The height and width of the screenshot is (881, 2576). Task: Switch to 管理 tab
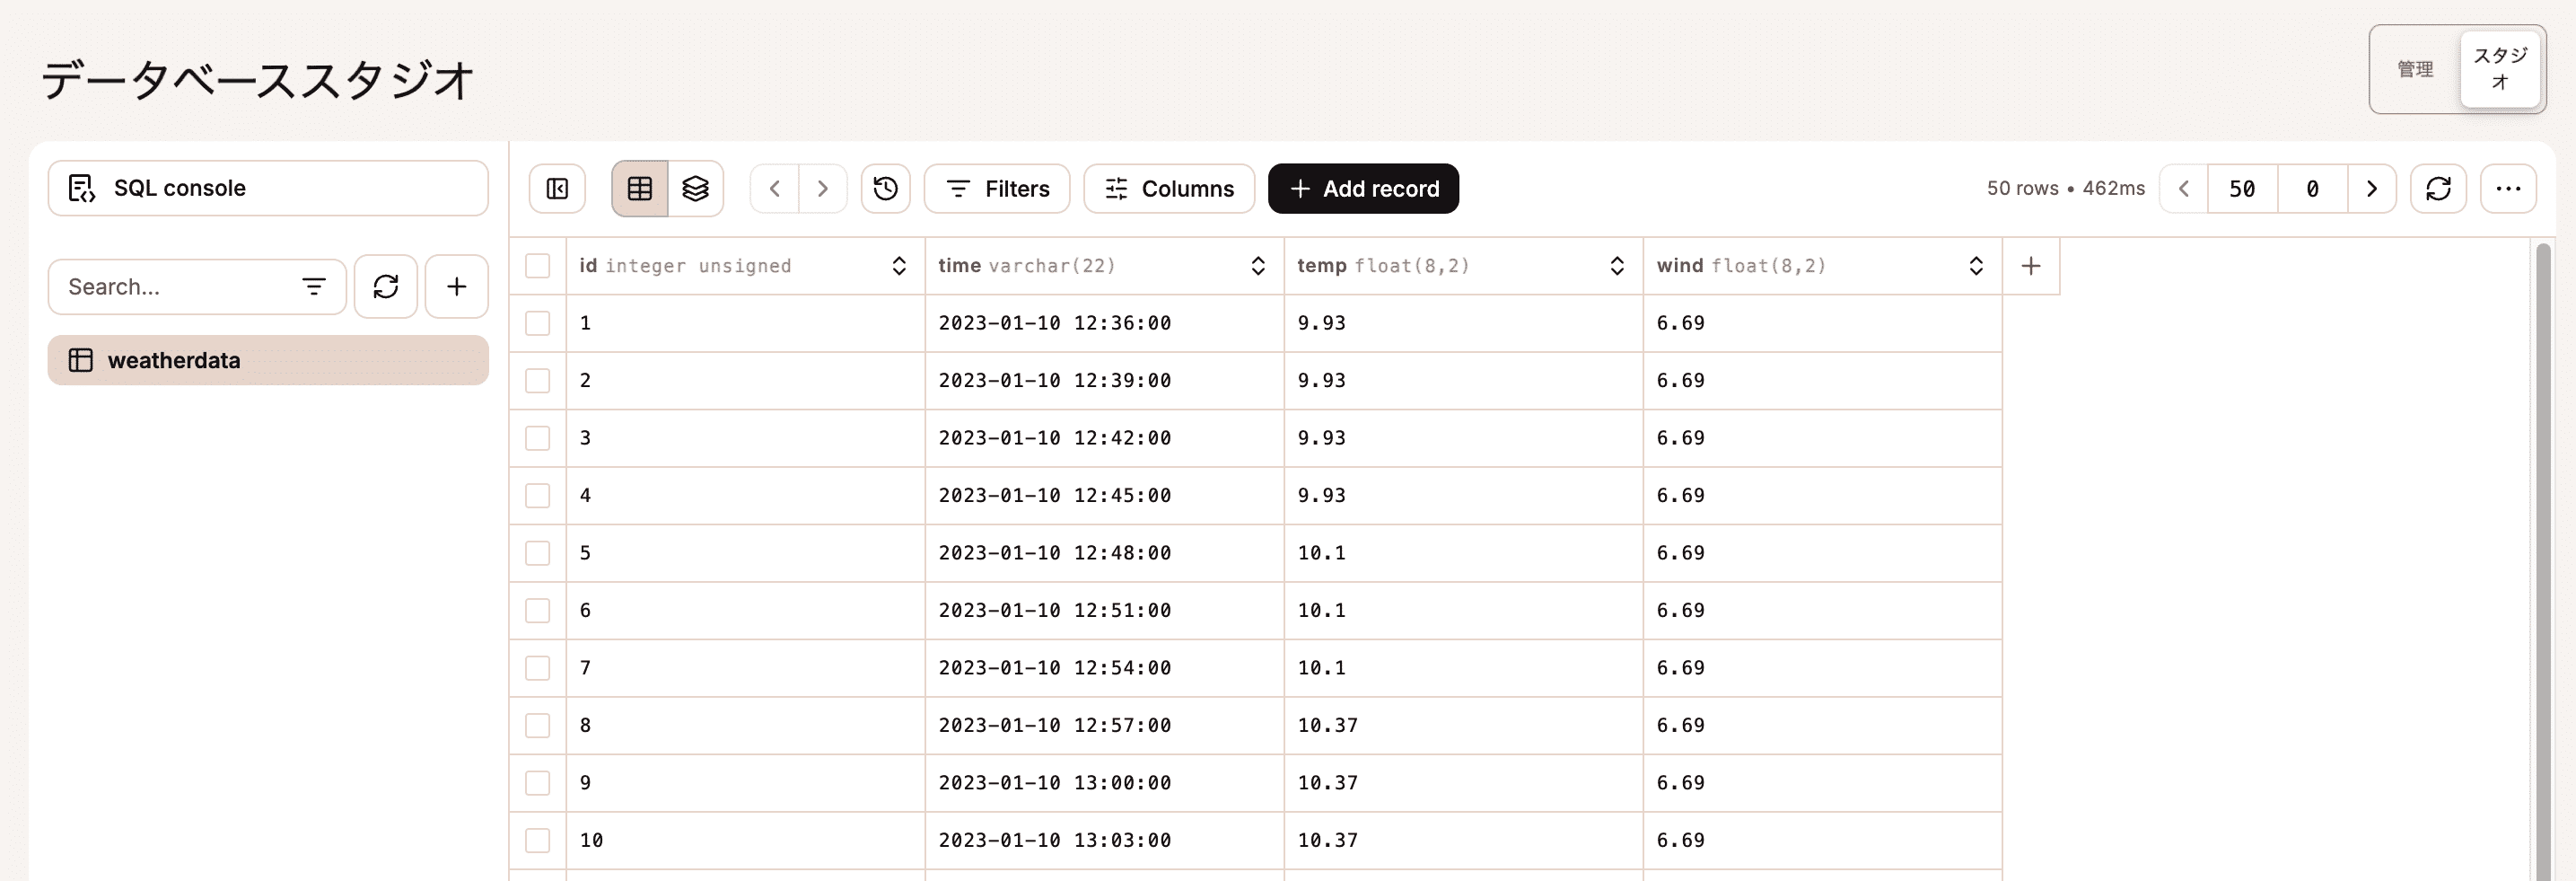2415,69
